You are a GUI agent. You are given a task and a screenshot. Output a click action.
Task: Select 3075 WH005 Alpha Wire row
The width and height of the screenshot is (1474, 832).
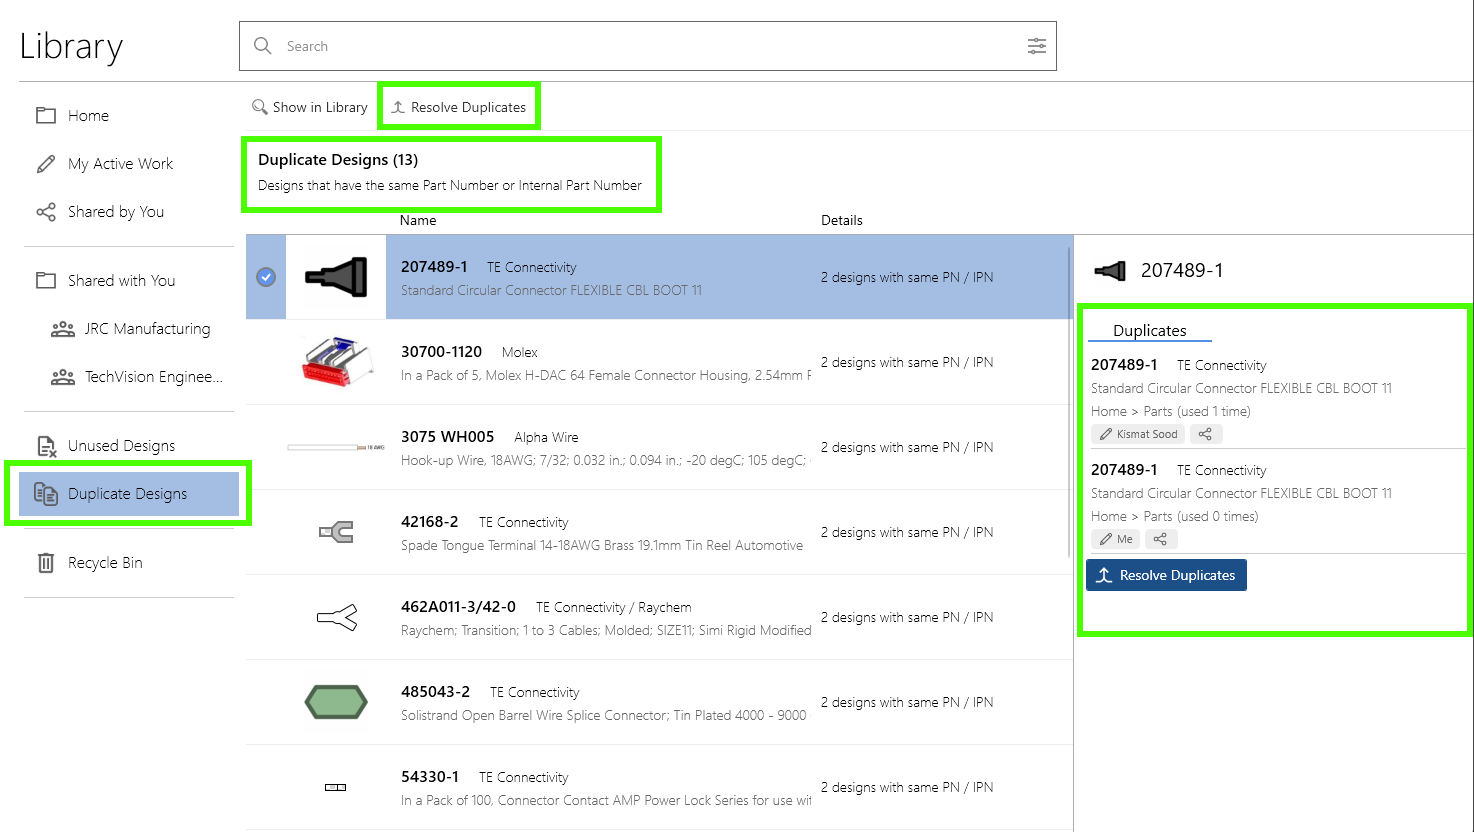point(658,447)
